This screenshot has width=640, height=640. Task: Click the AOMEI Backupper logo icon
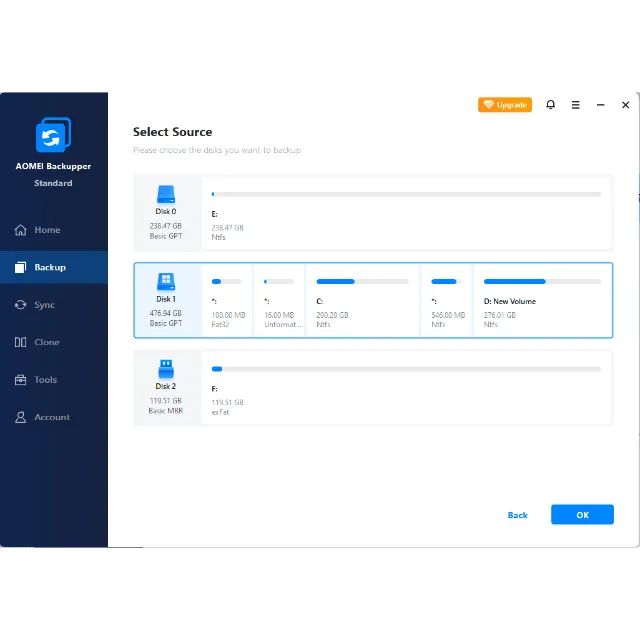point(52,136)
